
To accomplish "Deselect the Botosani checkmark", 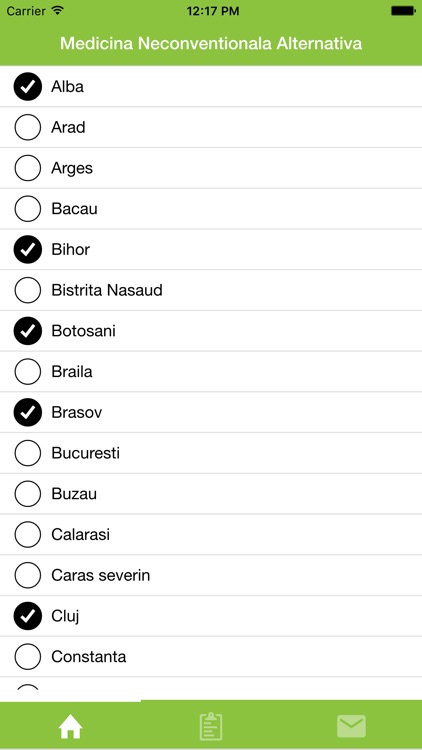I will coord(28,331).
